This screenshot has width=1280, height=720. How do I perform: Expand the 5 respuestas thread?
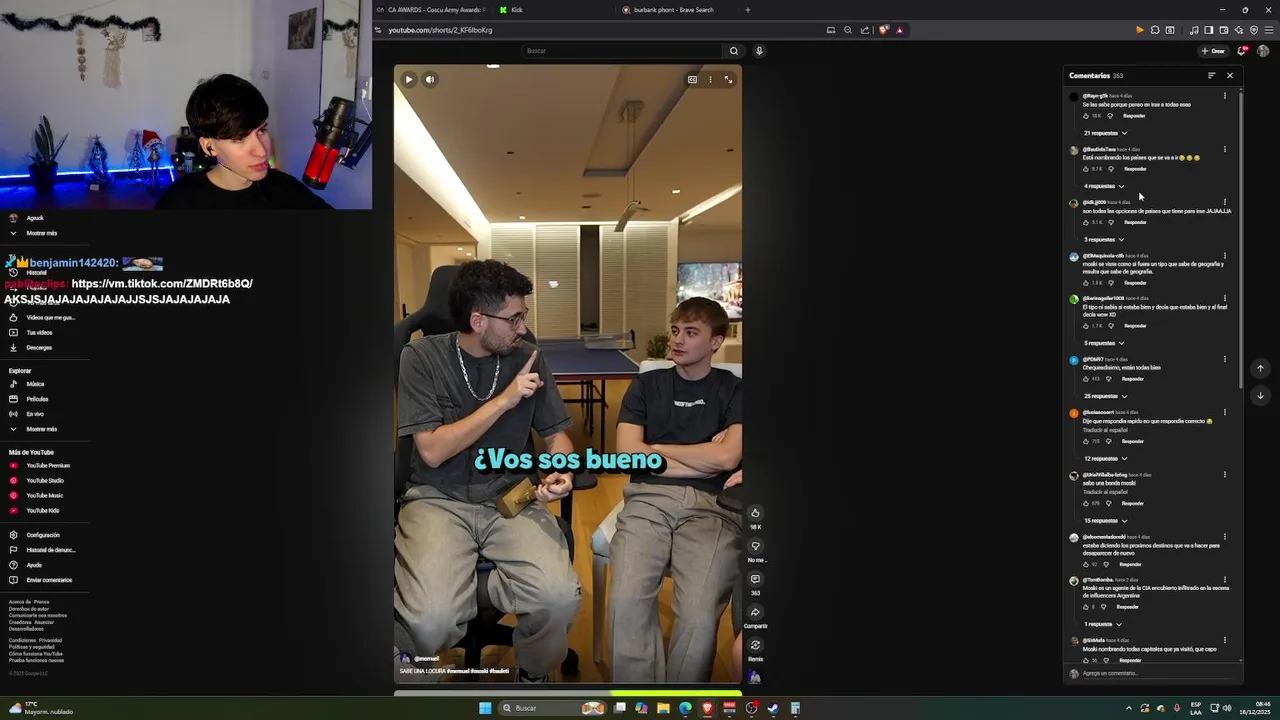click(1104, 343)
